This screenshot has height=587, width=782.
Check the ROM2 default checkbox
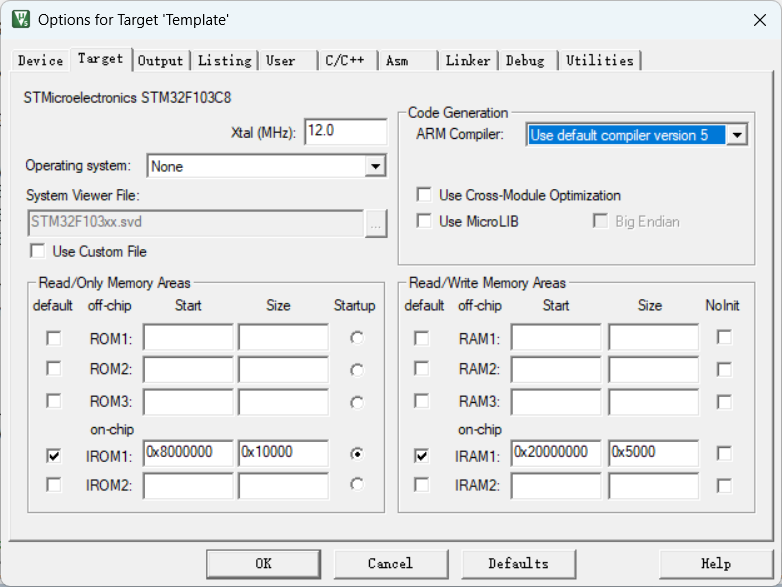pyautogui.click(x=53, y=369)
